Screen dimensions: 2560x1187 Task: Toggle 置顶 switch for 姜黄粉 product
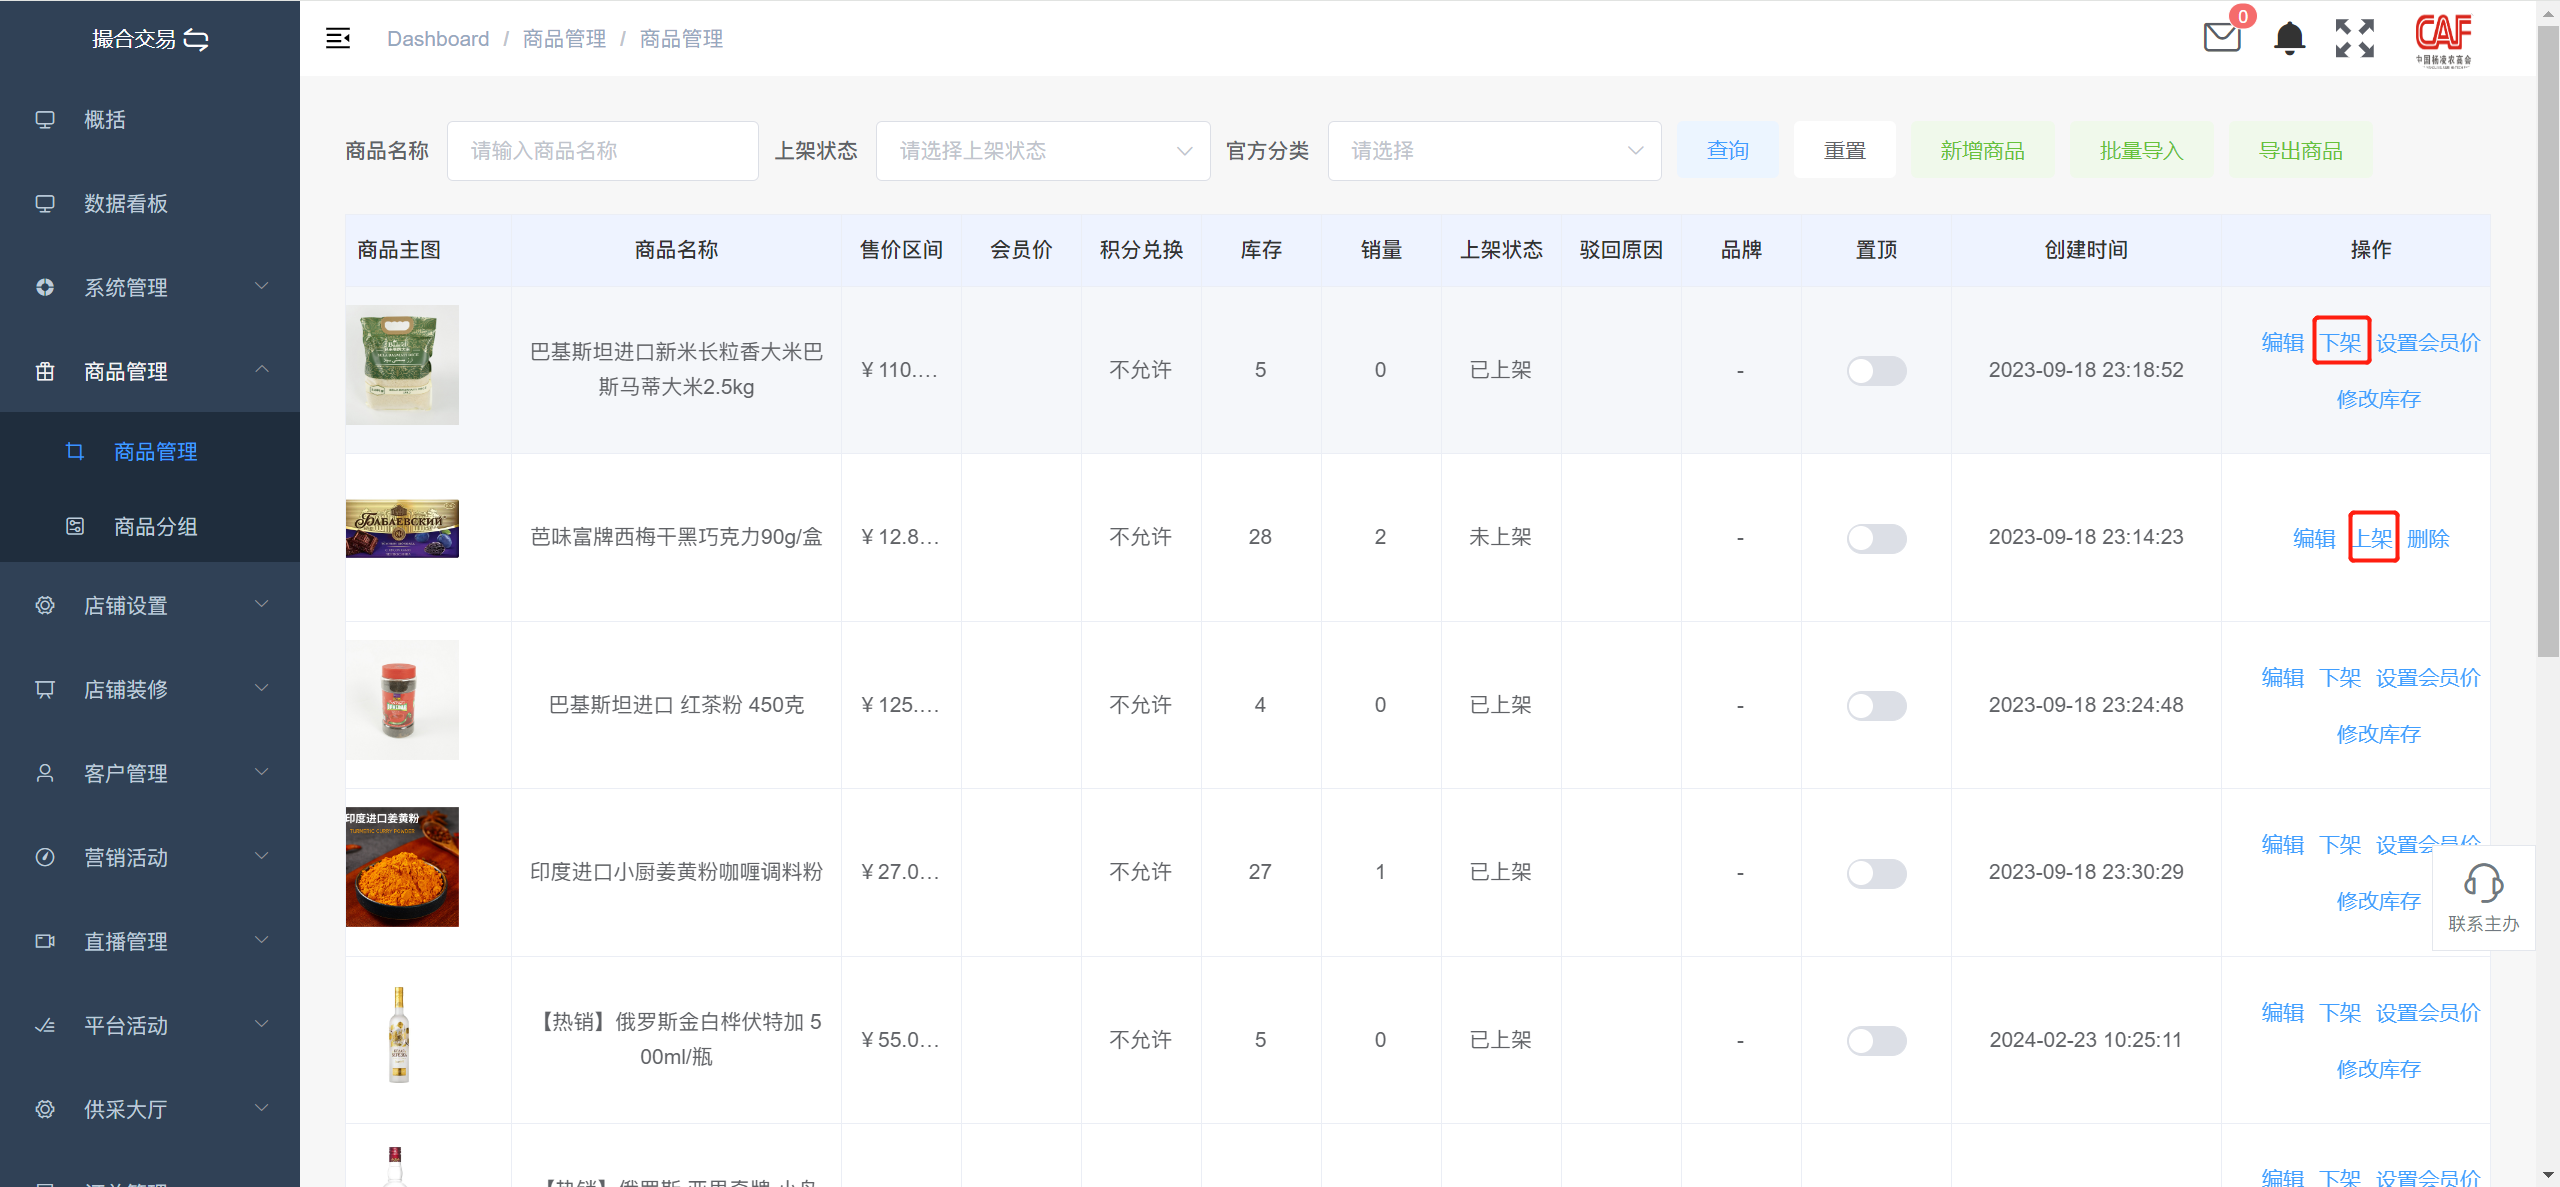pyautogui.click(x=1876, y=873)
